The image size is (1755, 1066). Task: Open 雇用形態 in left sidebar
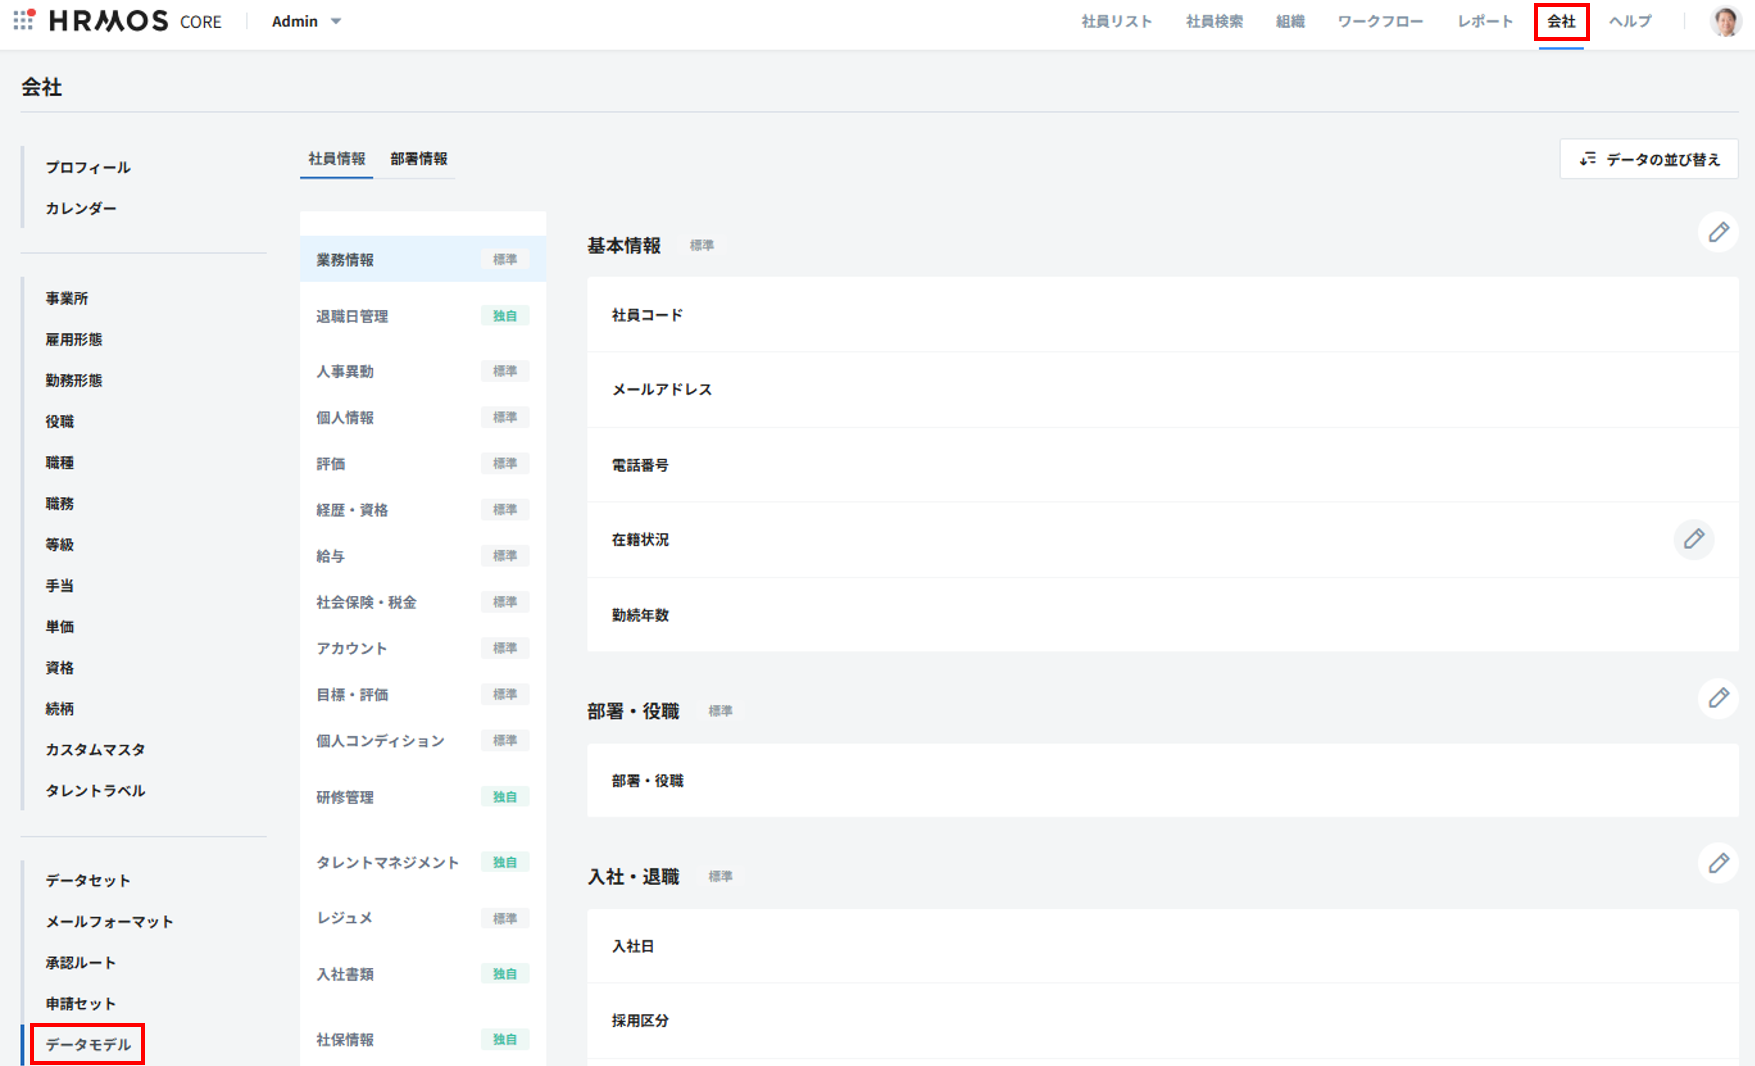pyautogui.click(x=74, y=339)
